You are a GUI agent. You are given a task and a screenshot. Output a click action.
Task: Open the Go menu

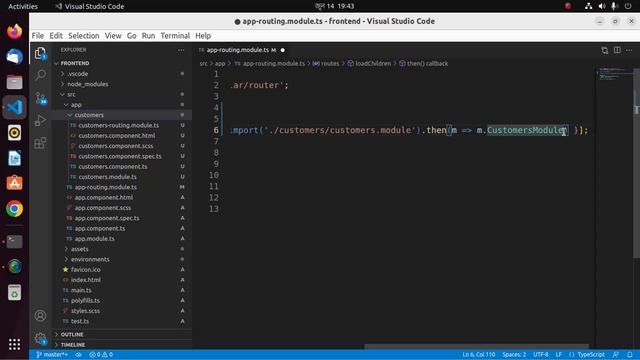coord(131,36)
